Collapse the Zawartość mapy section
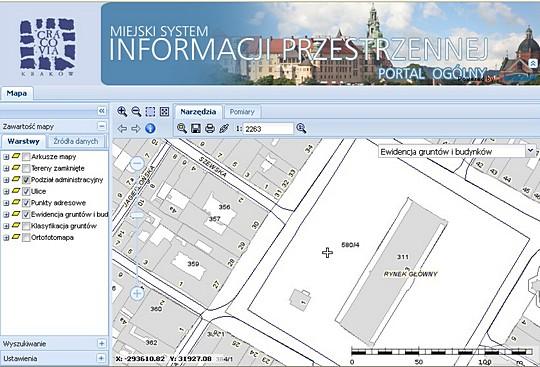540x367 pixels. click(x=101, y=126)
